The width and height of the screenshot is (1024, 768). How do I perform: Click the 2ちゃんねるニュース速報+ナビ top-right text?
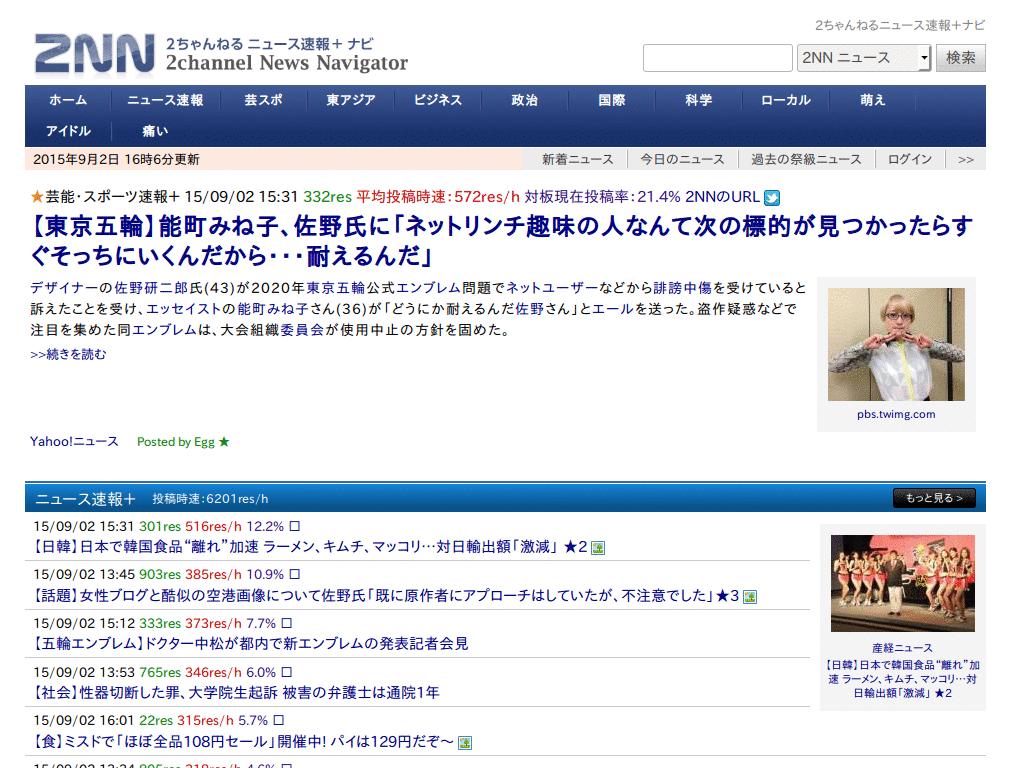(900, 25)
